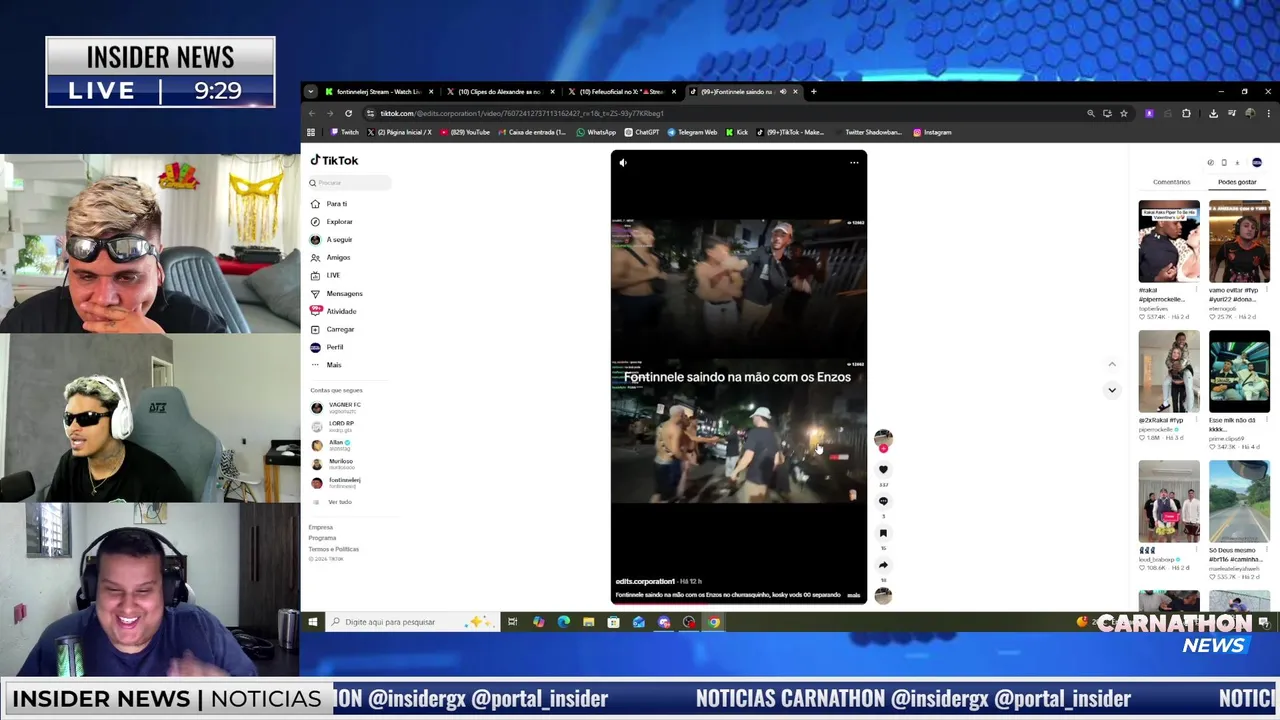Reload the TikTok page
The width and height of the screenshot is (1280, 720).
348,114
